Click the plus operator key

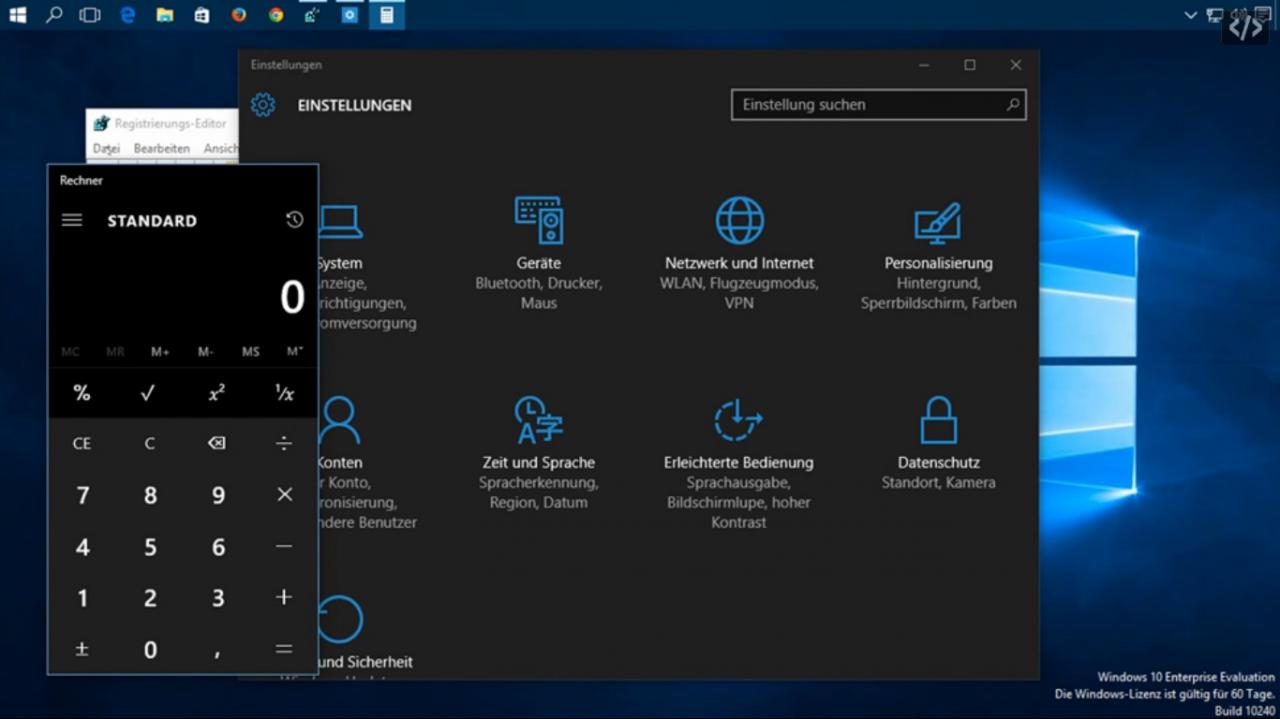(x=284, y=597)
